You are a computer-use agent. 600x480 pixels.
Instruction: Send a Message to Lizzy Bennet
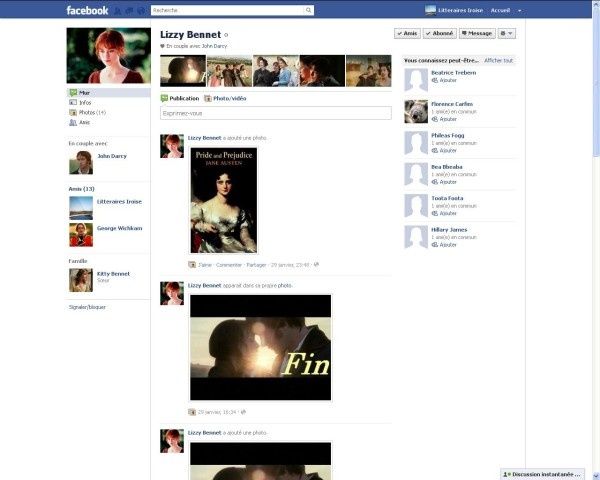(477, 33)
